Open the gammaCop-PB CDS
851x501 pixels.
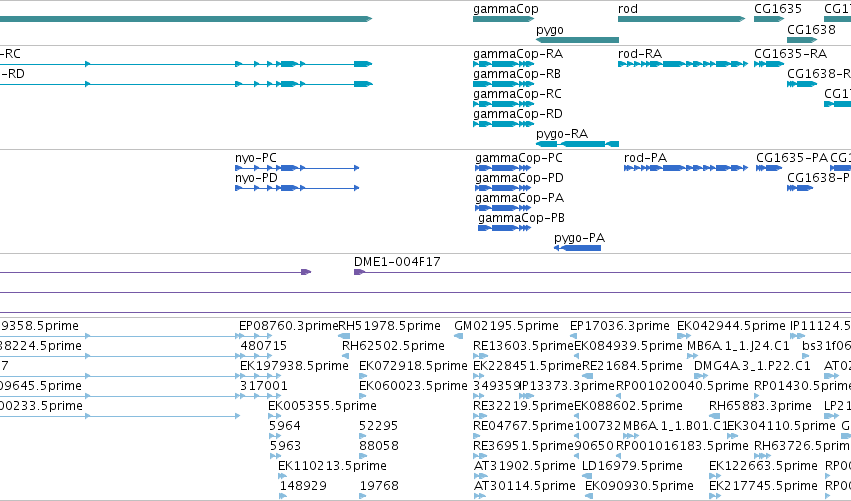point(504,228)
